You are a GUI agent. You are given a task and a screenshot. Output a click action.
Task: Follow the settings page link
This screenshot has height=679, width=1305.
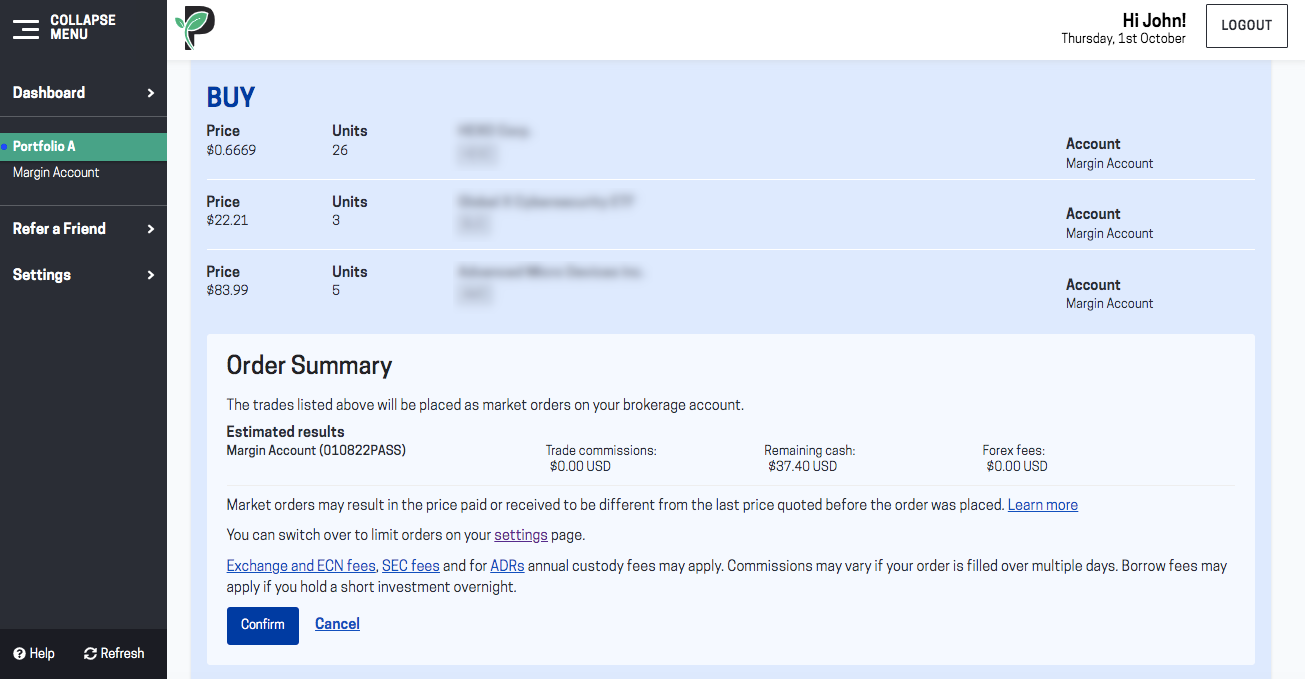tap(521, 535)
